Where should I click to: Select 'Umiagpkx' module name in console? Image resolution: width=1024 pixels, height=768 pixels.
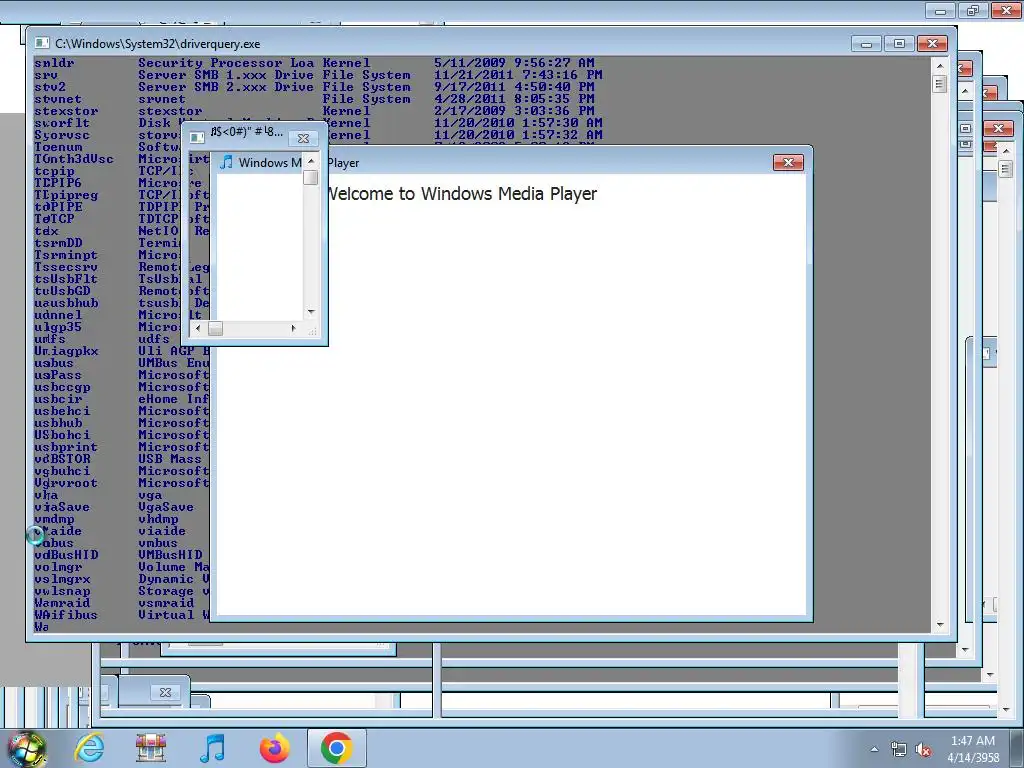[66, 351]
